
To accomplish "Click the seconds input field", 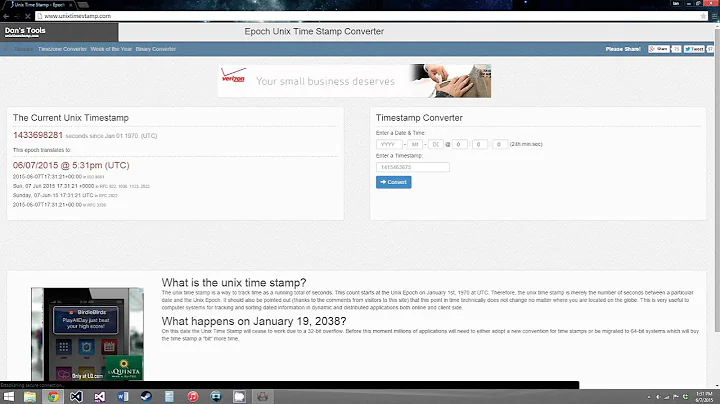I will [x=500, y=144].
